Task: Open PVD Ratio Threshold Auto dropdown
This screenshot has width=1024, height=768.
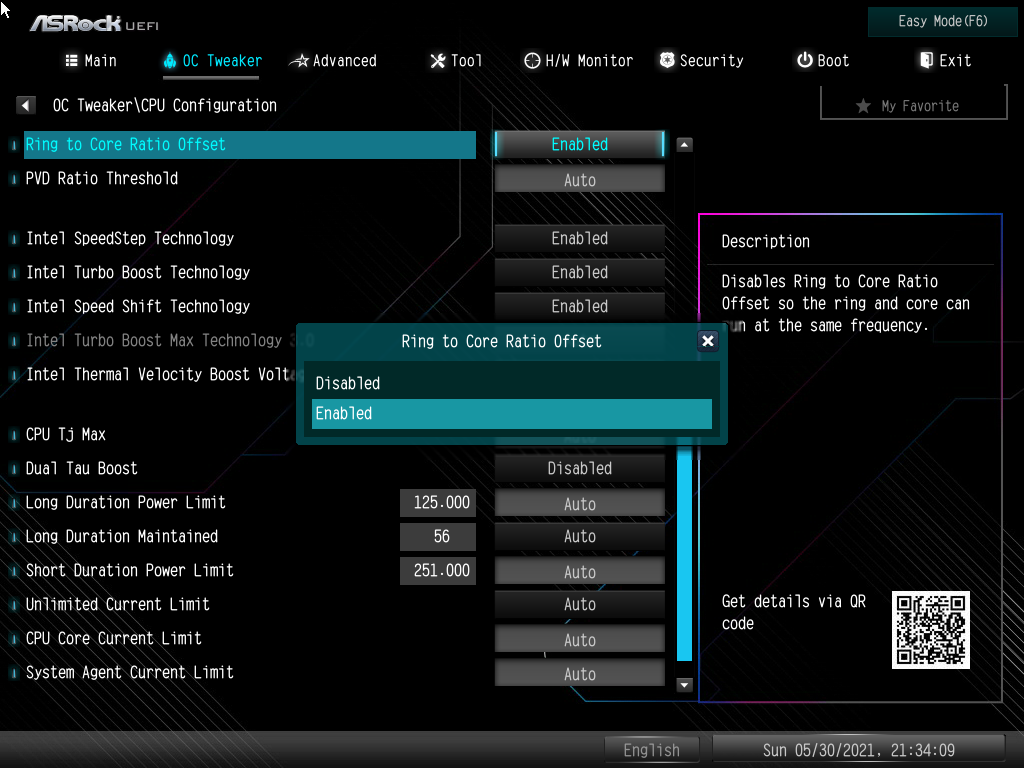Action: pyautogui.click(x=580, y=179)
